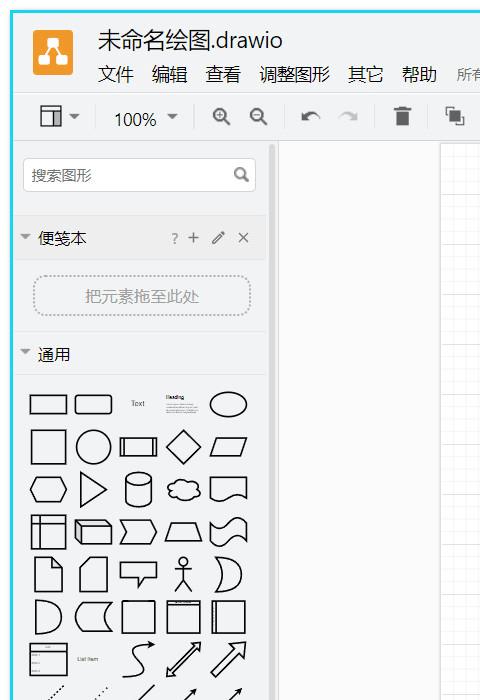480x700 pixels.
Task: Click the 搜索图形 search field
Action: pyautogui.click(x=139, y=175)
